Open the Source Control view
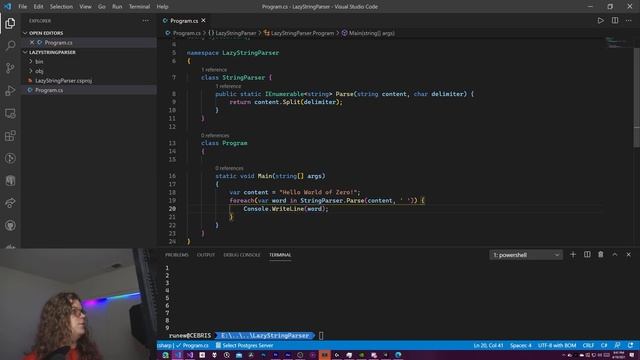Viewport: 640px width, 360px height. 10,68
